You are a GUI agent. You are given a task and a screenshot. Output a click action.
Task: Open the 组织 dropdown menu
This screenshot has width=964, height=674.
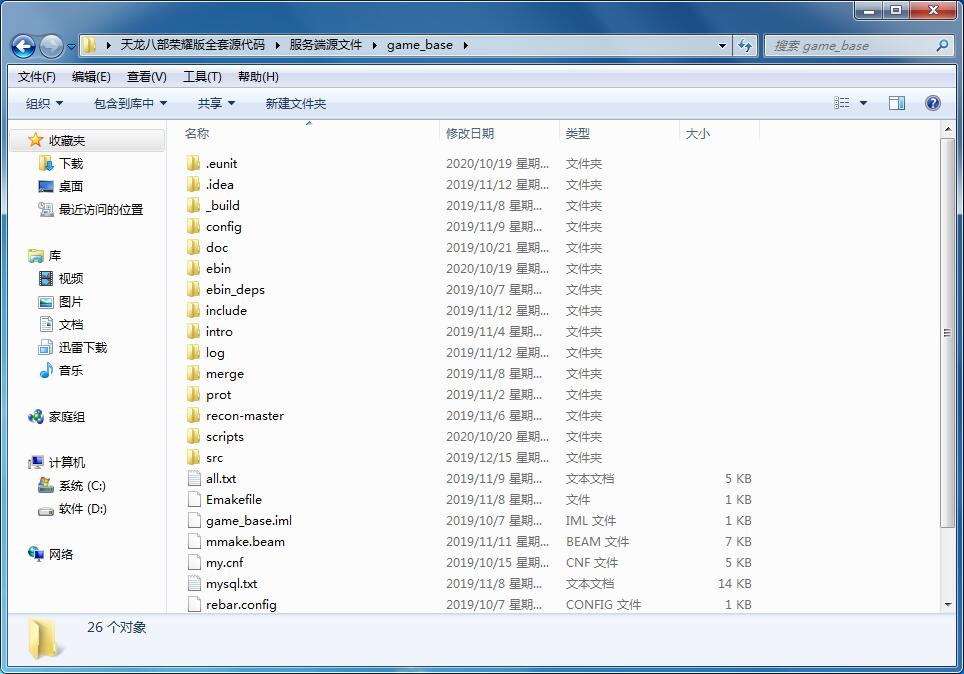[x=42, y=102]
